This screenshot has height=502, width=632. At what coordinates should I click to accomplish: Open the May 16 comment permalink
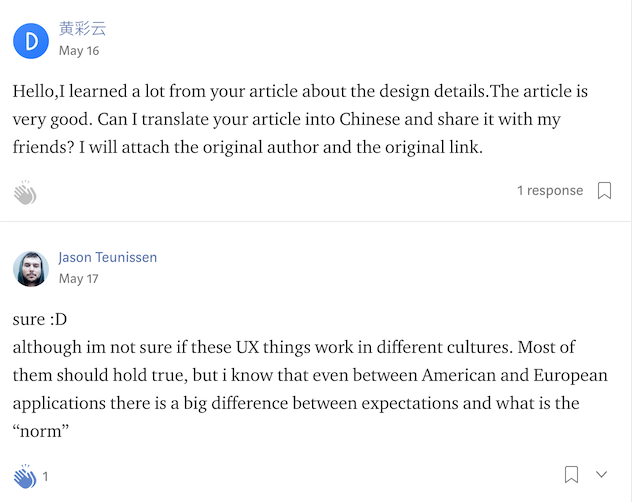(78, 51)
